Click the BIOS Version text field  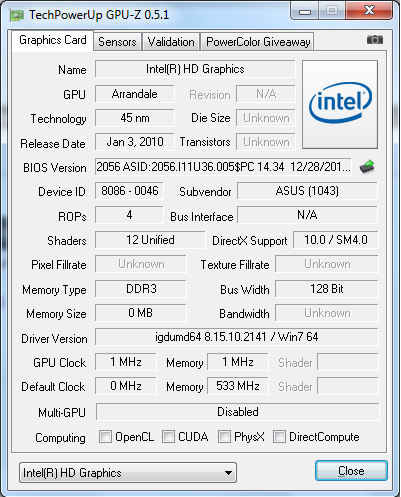pyautogui.click(x=223, y=167)
